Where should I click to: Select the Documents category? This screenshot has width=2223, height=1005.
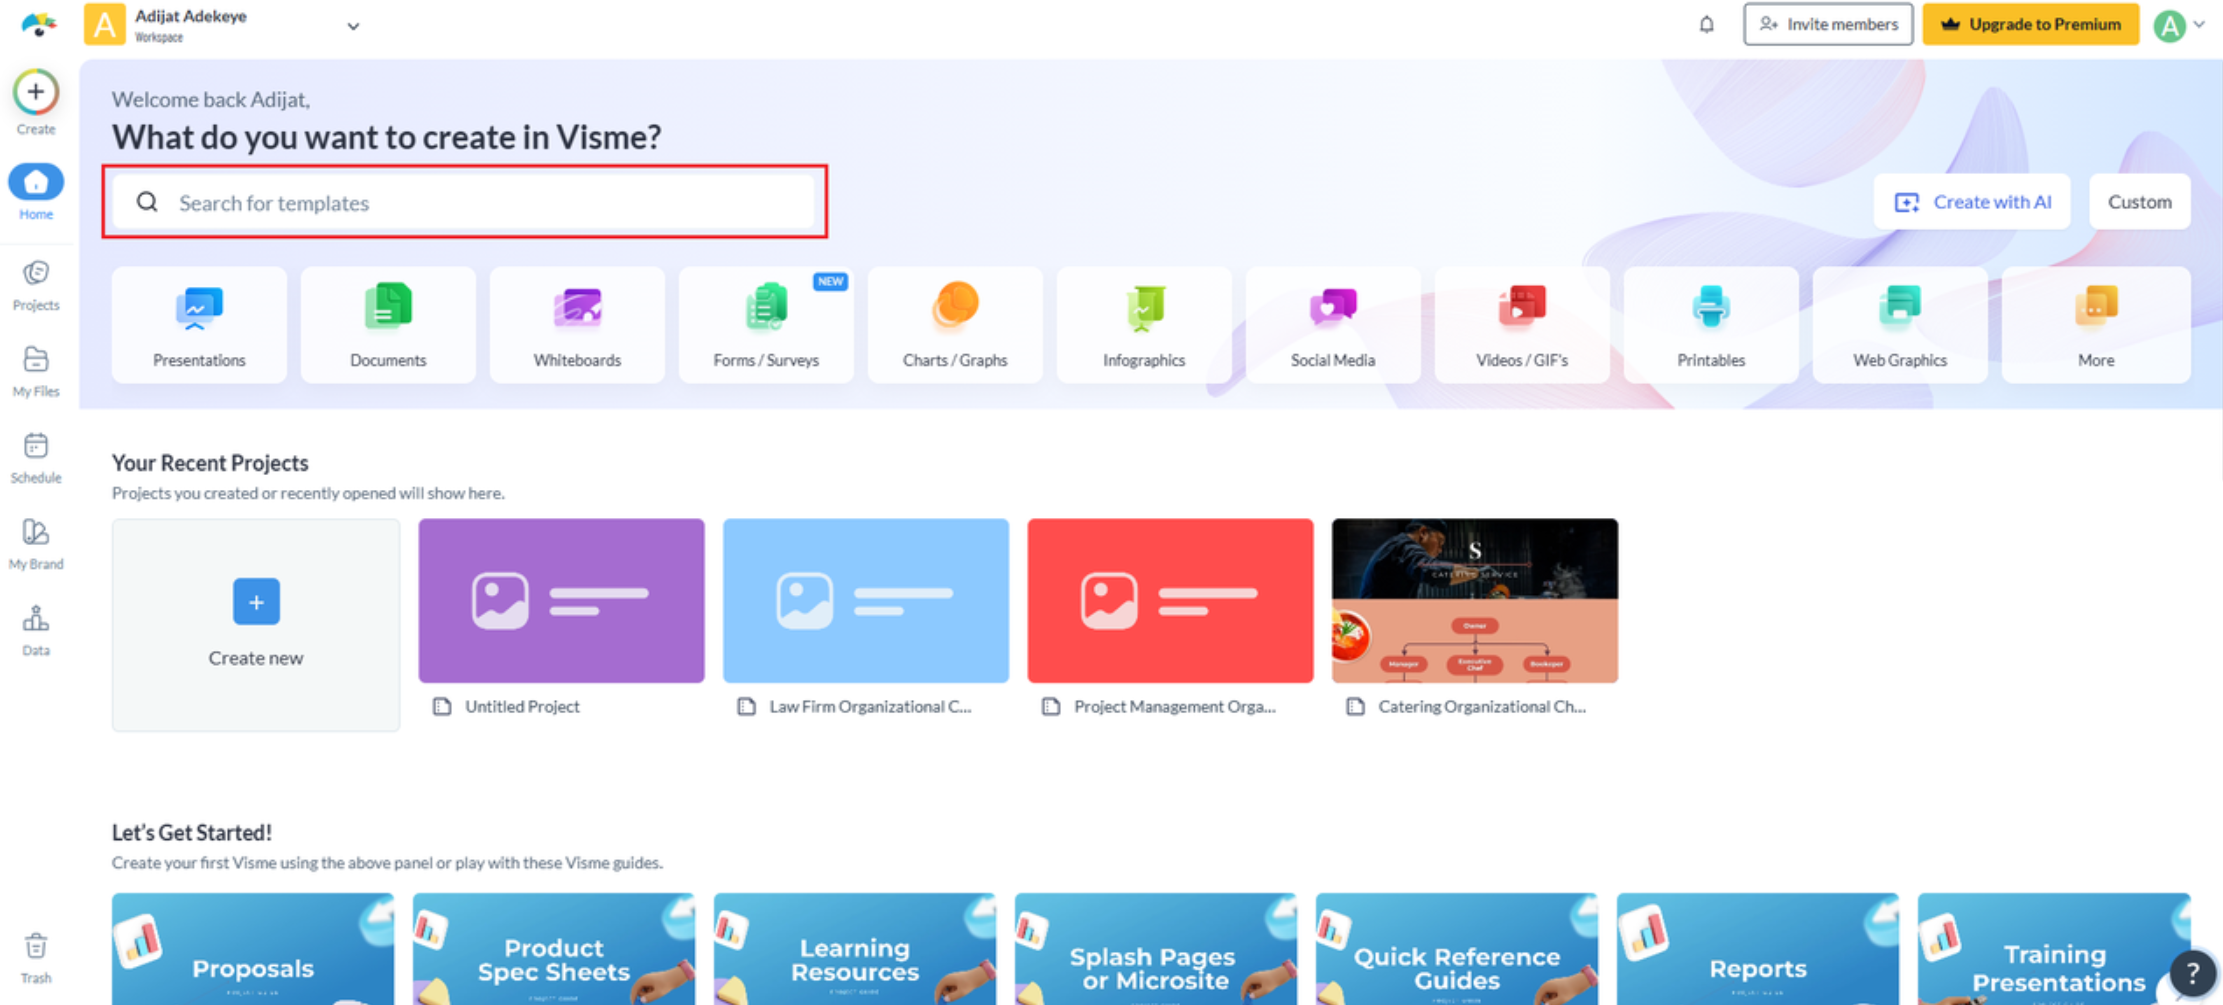point(388,325)
